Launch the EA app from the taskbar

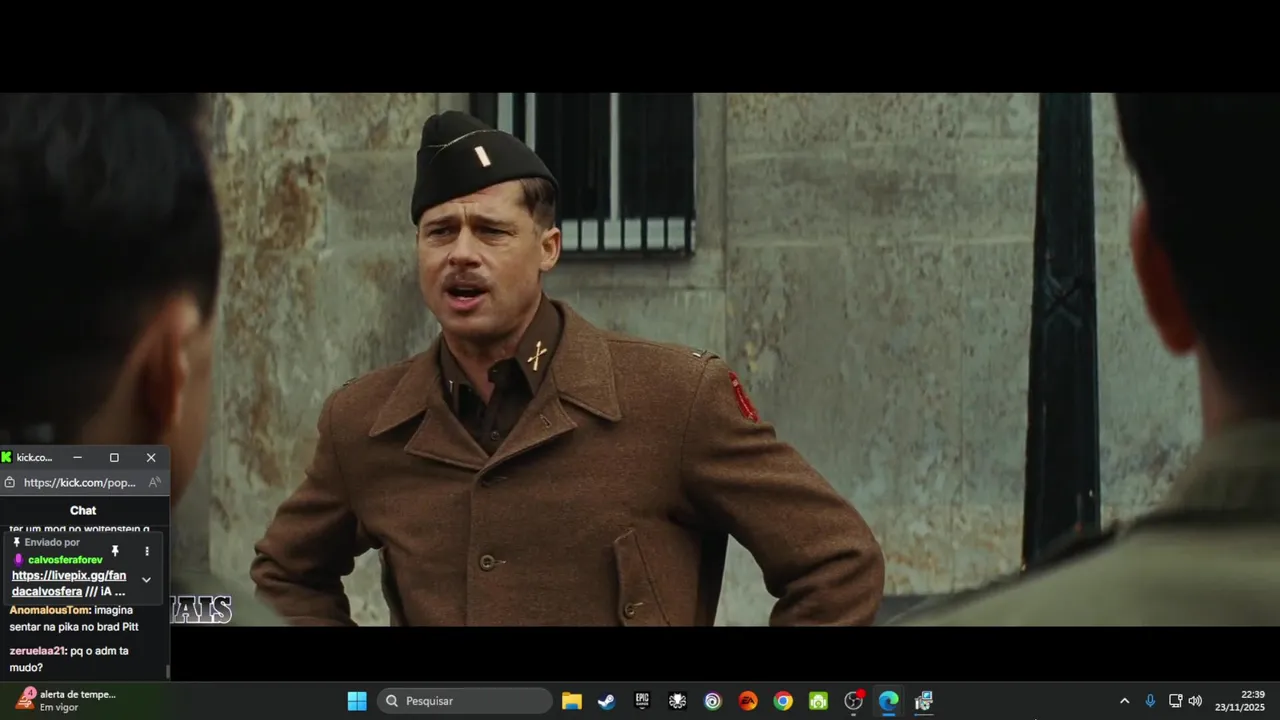[748, 701]
